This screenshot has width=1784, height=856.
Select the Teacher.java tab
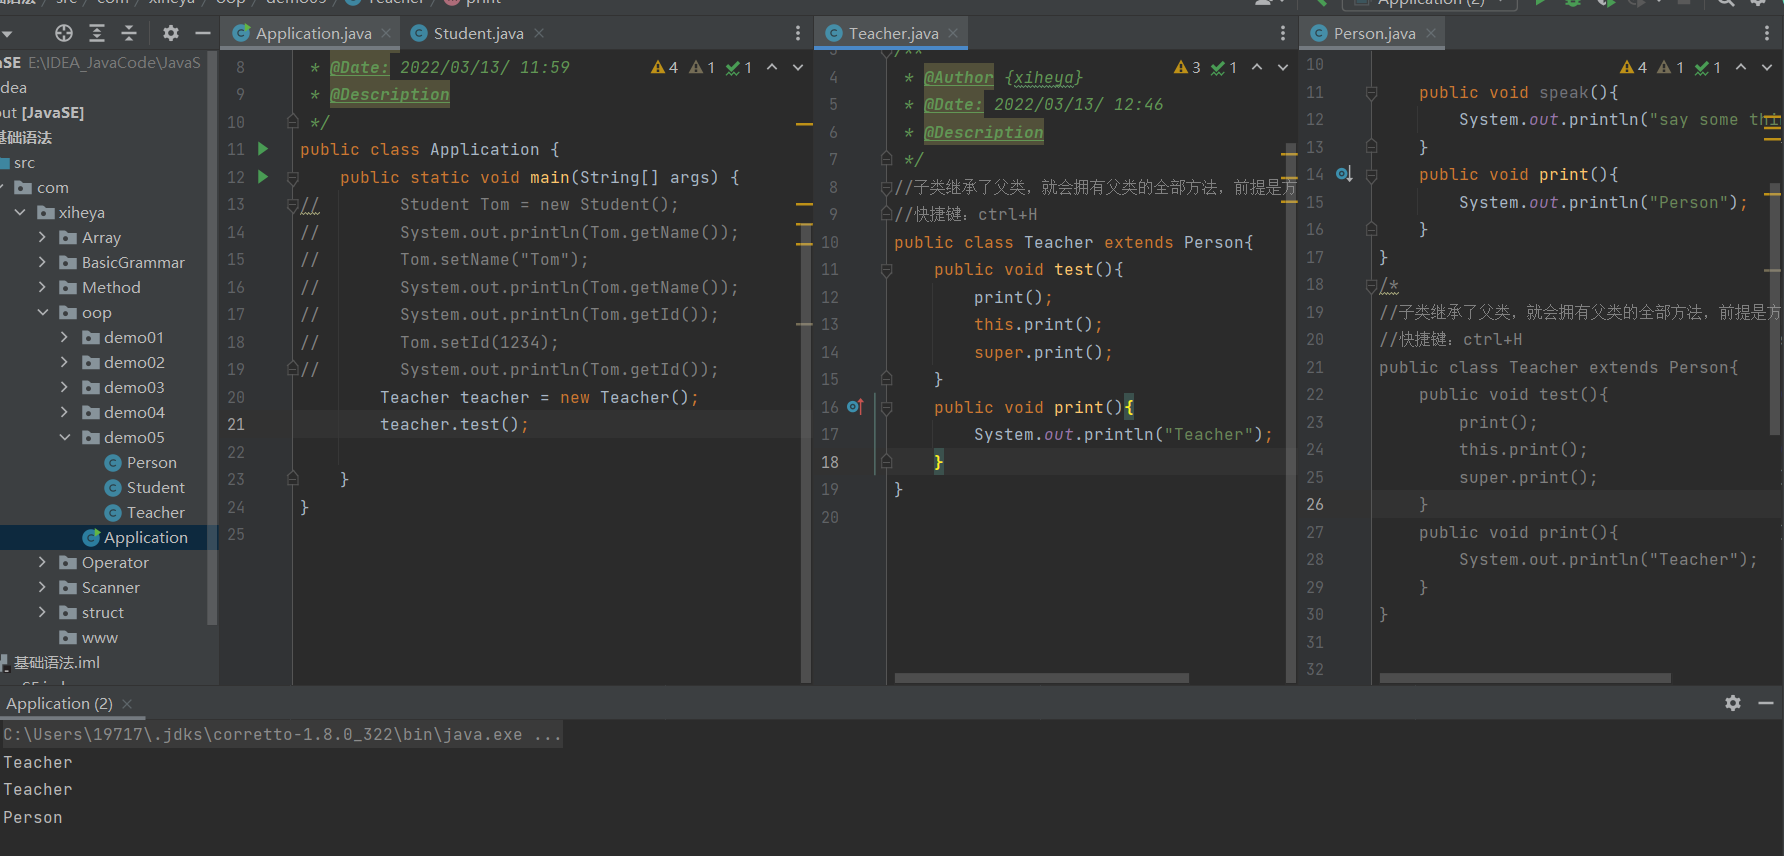tap(893, 33)
